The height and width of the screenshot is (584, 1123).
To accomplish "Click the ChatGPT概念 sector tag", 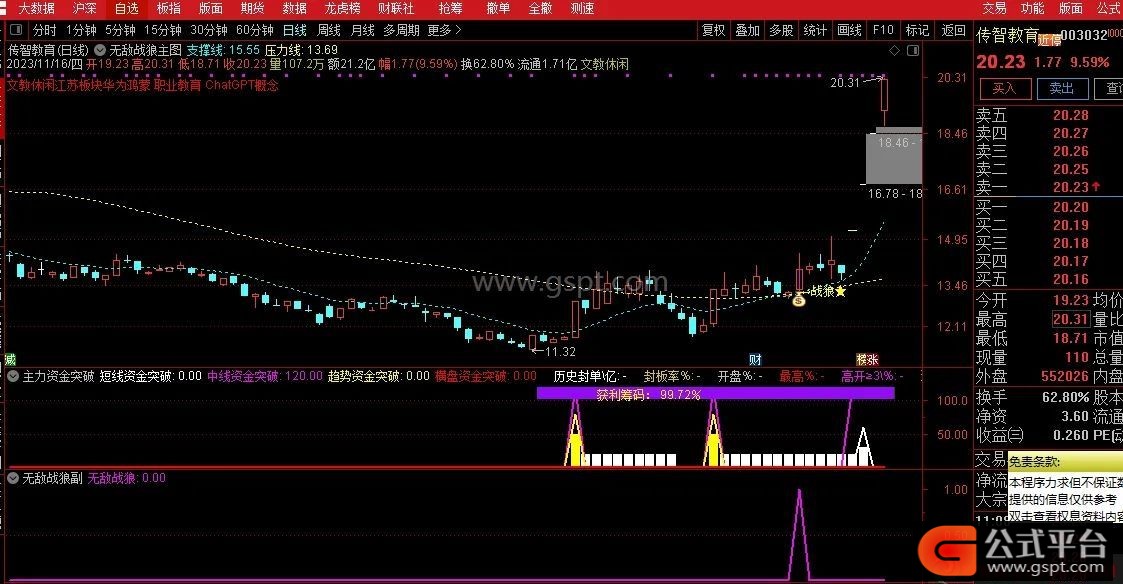I will (x=241, y=85).
